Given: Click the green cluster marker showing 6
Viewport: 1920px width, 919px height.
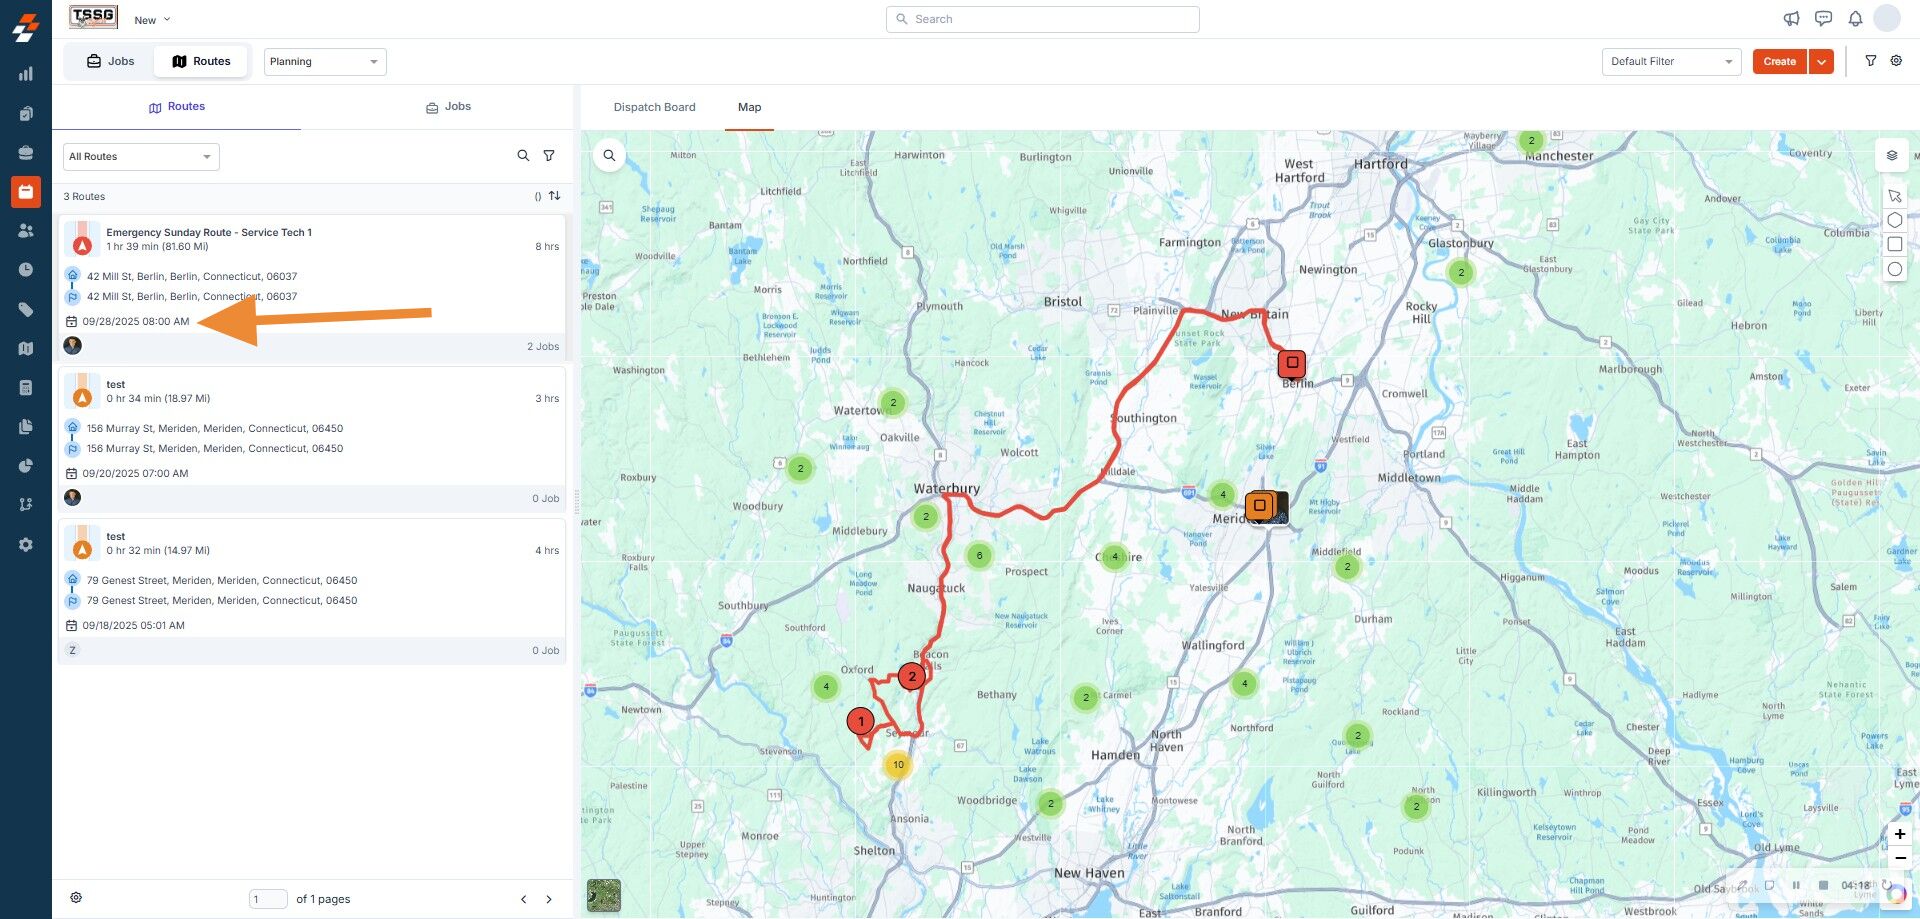Looking at the screenshot, I should 979,555.
